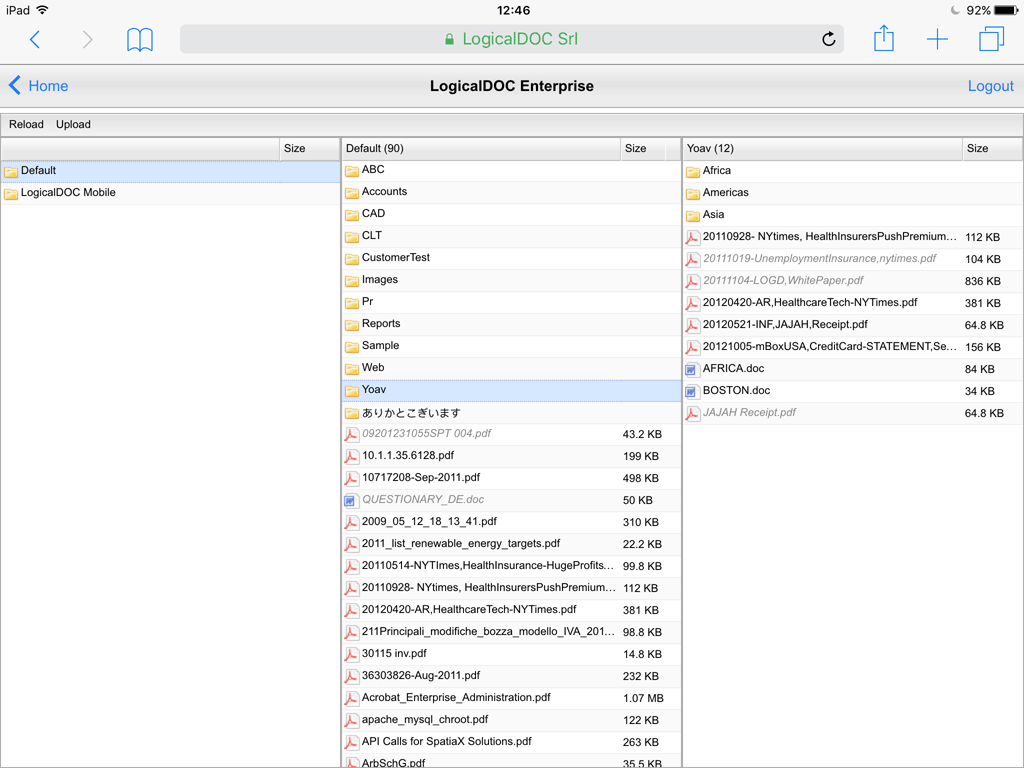1024x768 pixels.
Task: Tap Safari's back arrow button
Action: [35, 40]
